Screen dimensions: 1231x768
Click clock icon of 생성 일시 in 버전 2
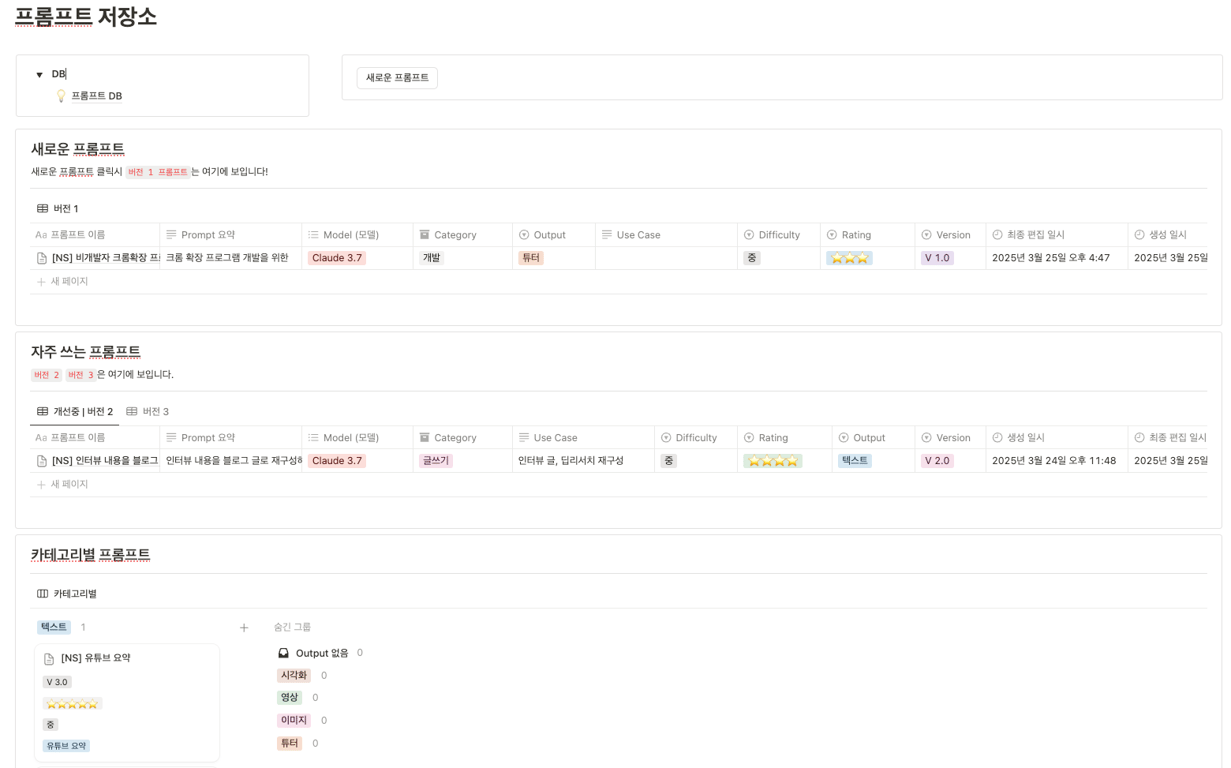(997, 438)
